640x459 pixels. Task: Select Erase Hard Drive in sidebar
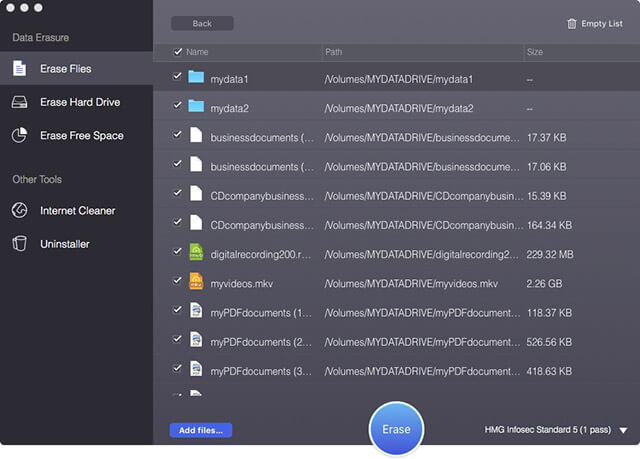76,102
